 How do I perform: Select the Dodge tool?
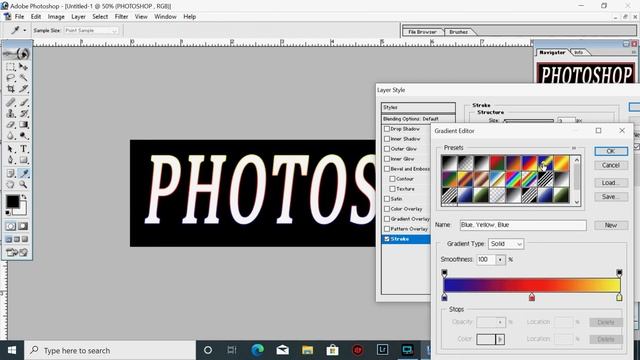pyautogui.click(x=23, y=136)
